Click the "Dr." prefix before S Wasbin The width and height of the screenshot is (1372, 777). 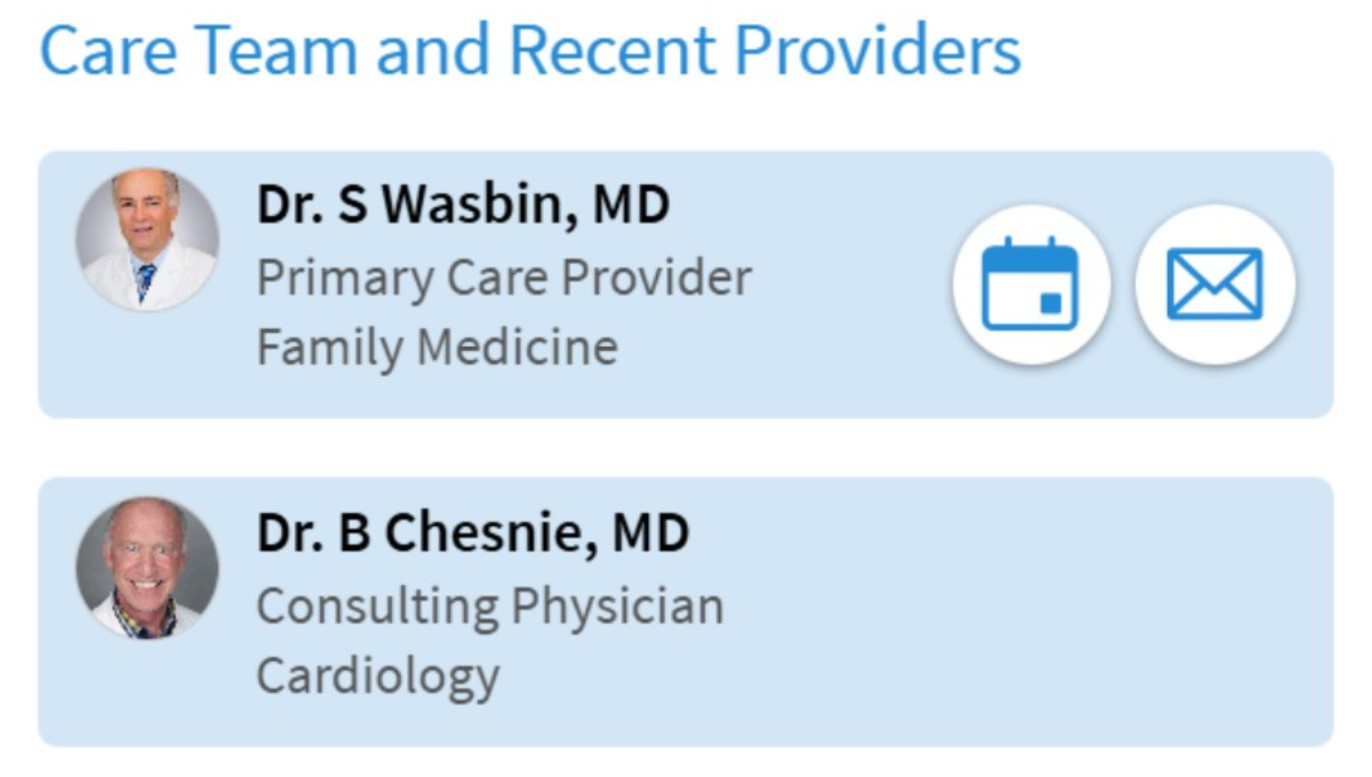click(289, 205)
